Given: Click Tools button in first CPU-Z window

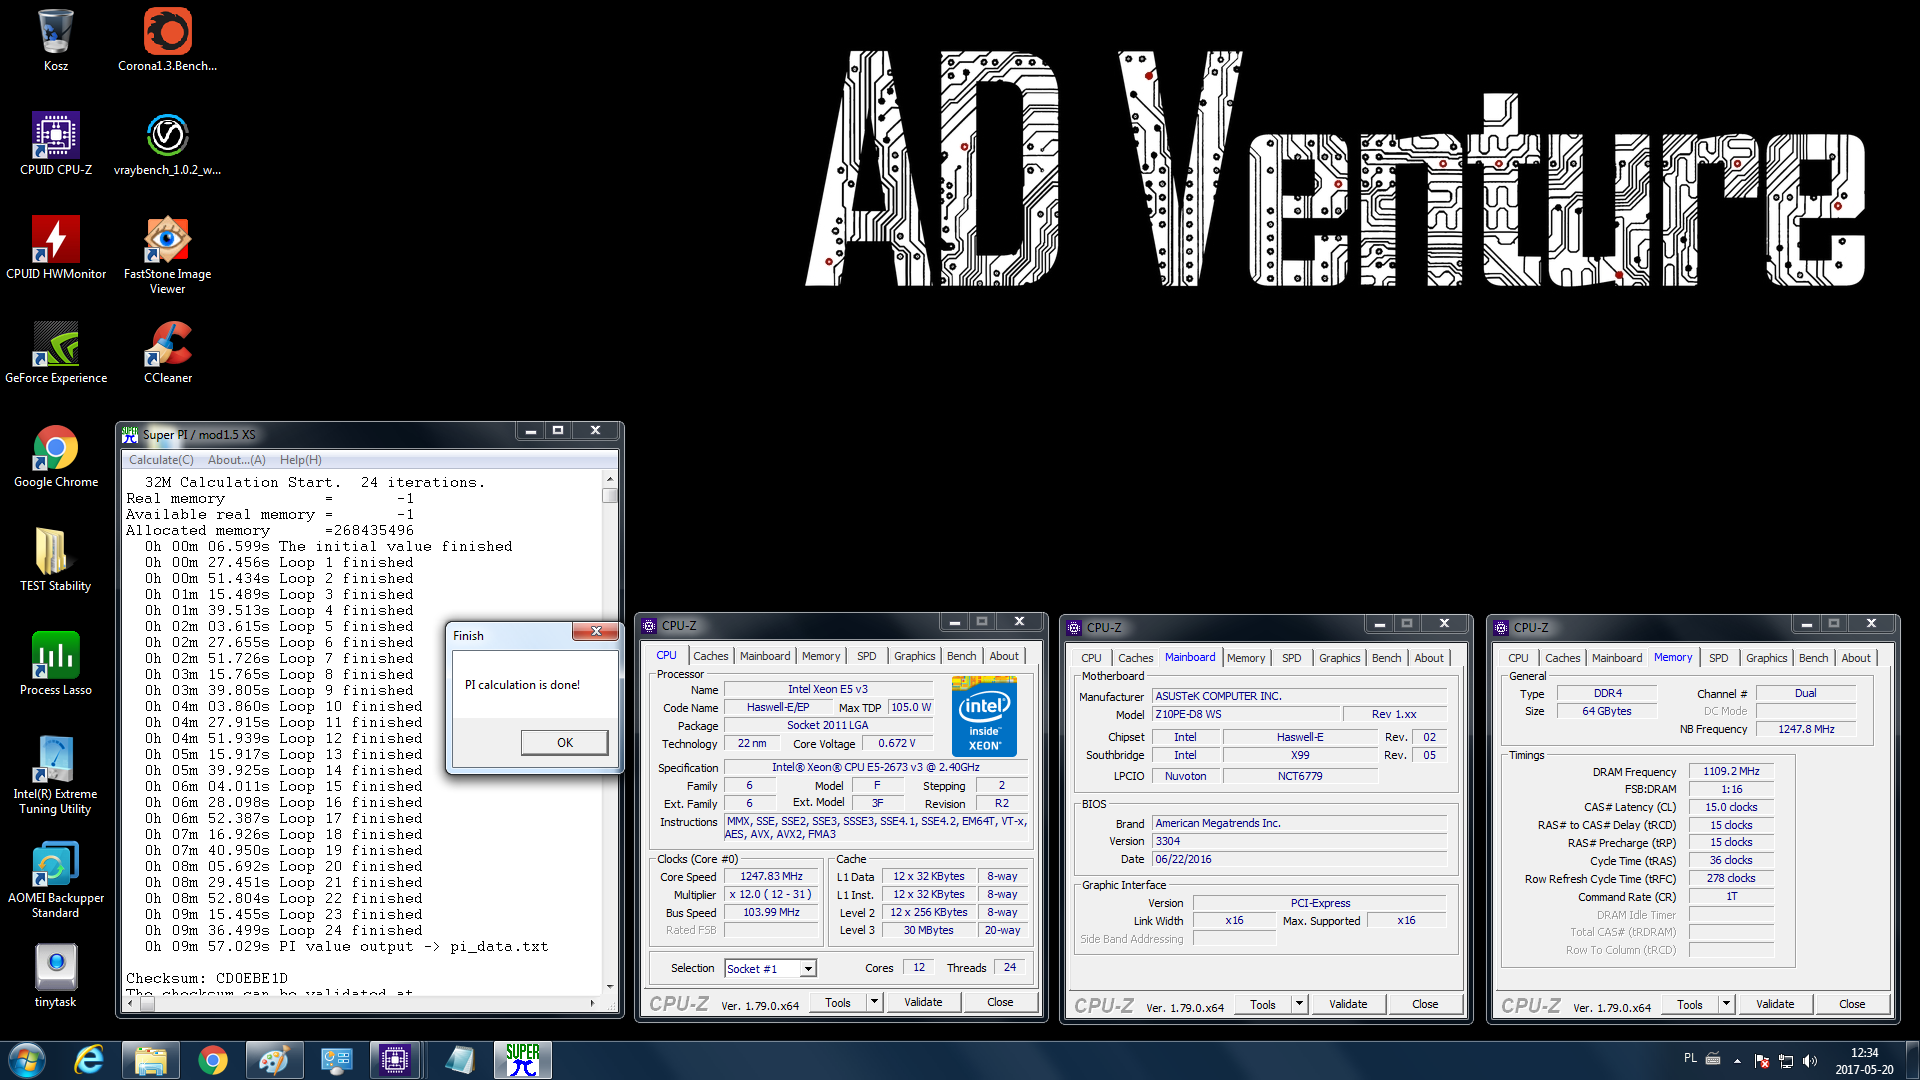Looking at the screenshot, I should tap(838, 1002).
